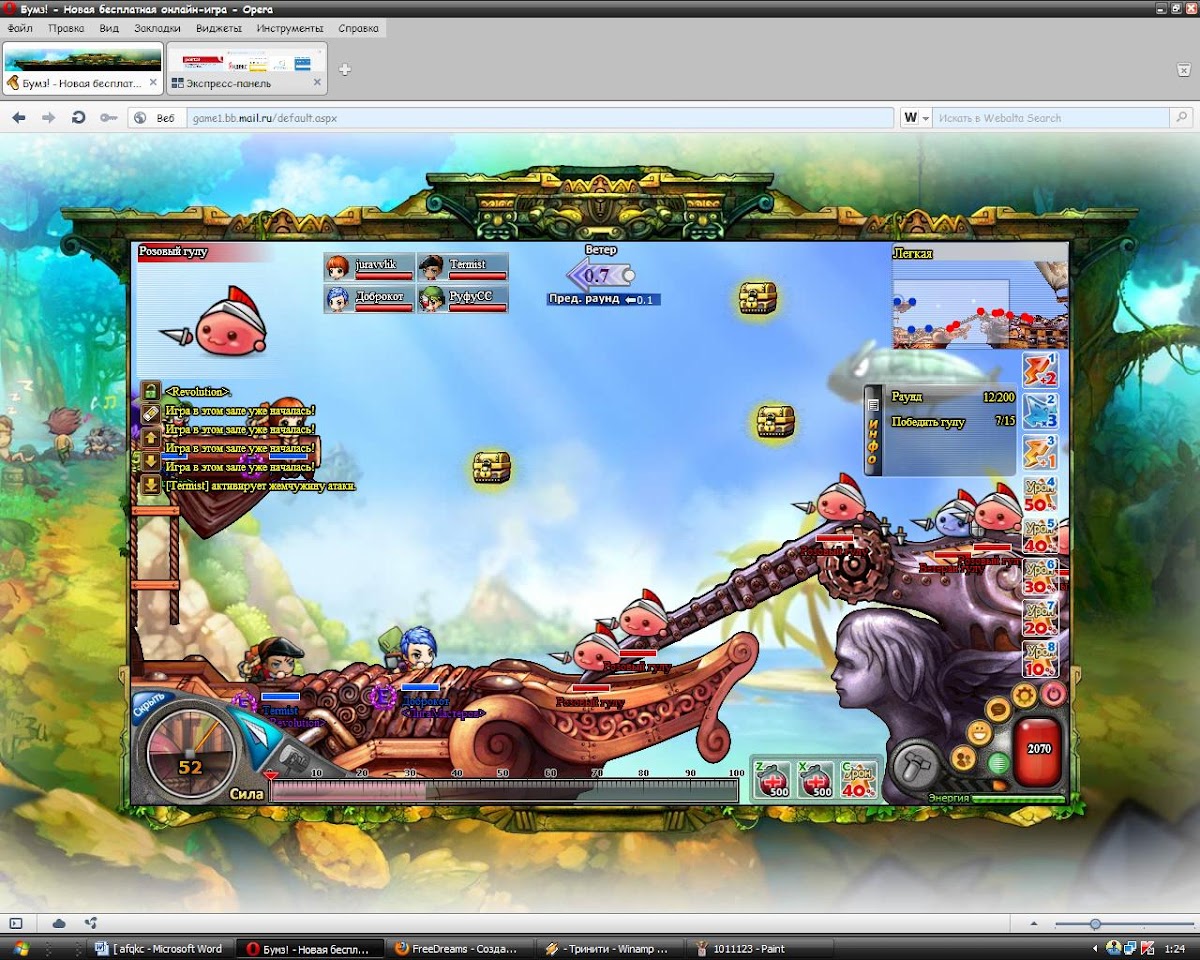This screenshot has height=960, width=1200.
Task: Use Z heal item 500
Action: click(x=773, y=779)
